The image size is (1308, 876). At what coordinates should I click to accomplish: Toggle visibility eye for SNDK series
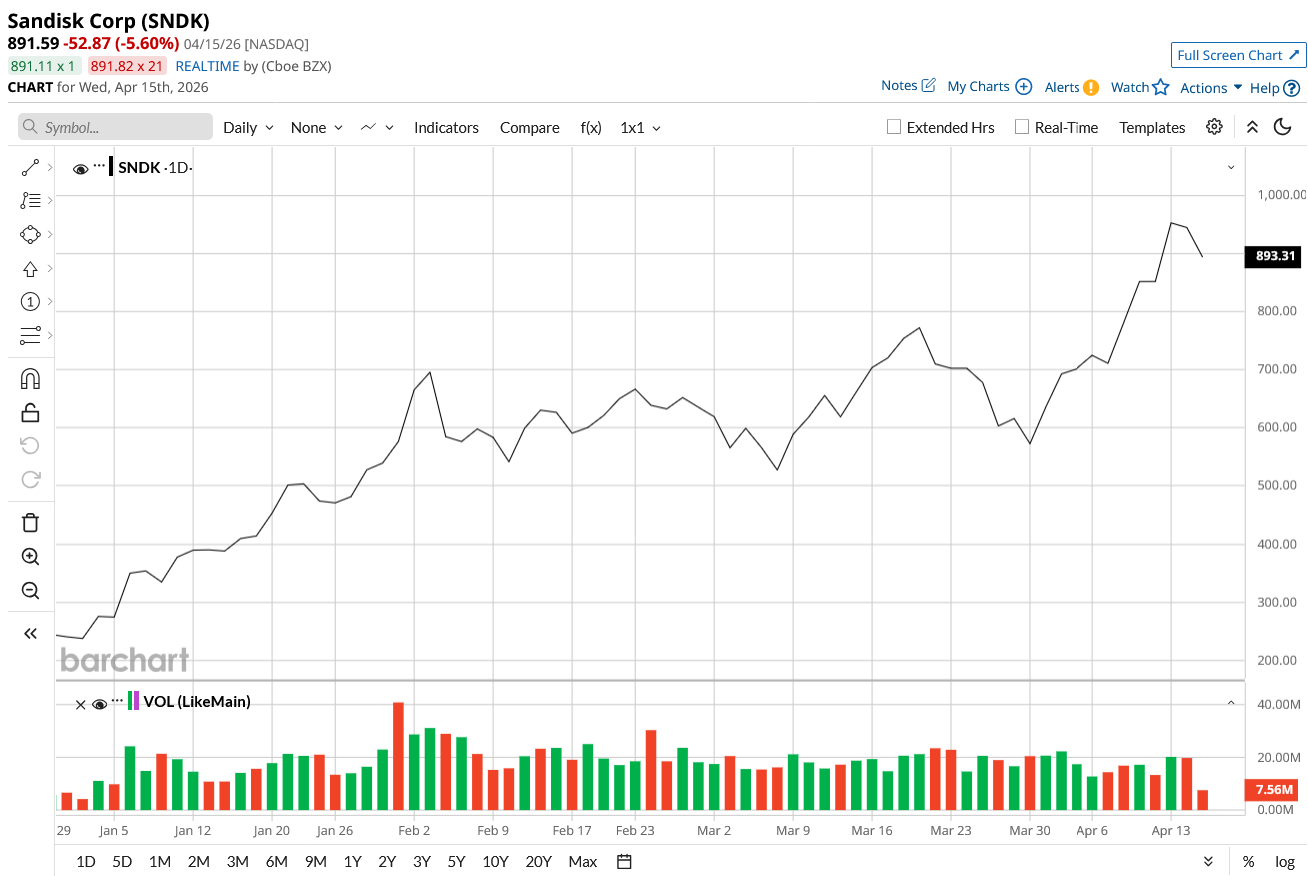point(80,168)
